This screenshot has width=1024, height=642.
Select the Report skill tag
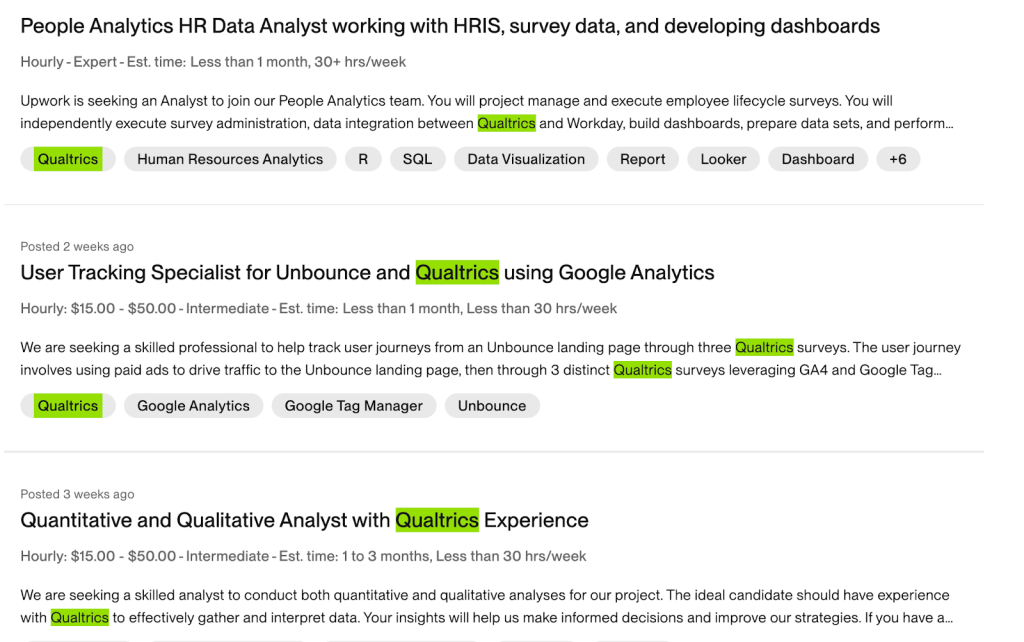pos(642,159)
